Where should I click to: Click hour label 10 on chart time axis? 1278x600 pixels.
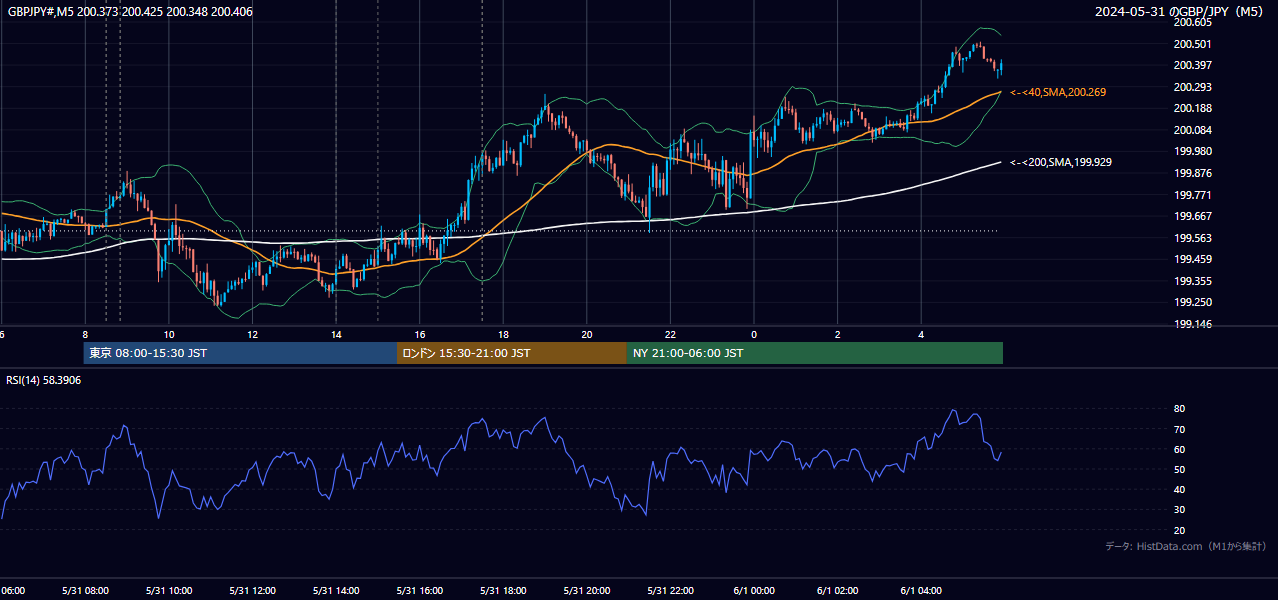tap(169, 334)
